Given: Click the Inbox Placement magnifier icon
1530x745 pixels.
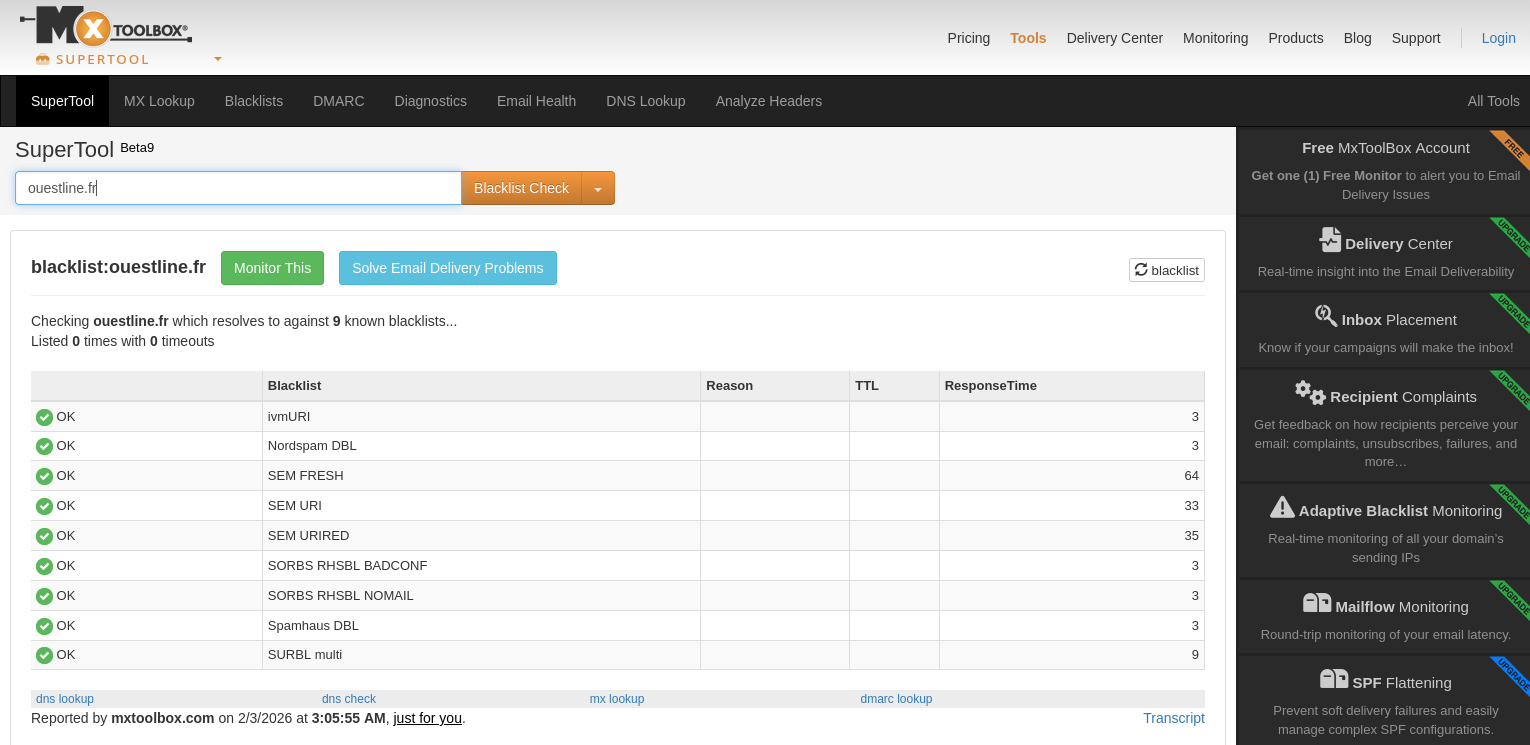Looking at the screenshot, I should [1325, 317].
